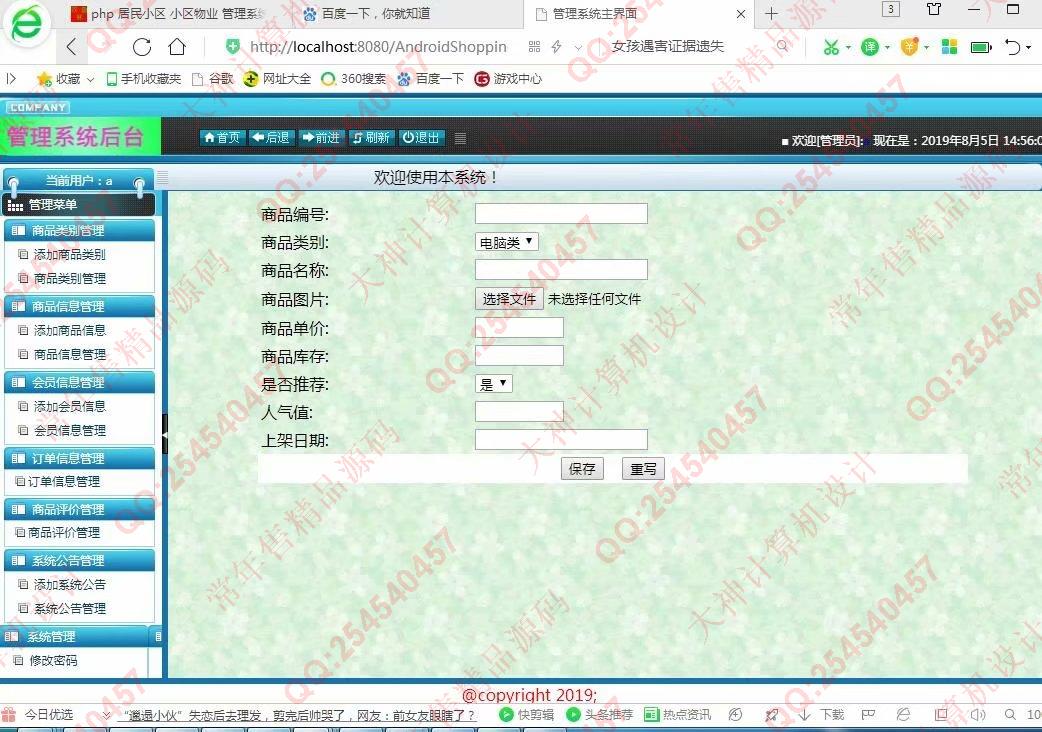Viewport: 1042px width, 732px height.
Task: Open the QR code grid icon
Action: (x=534, y=46)
